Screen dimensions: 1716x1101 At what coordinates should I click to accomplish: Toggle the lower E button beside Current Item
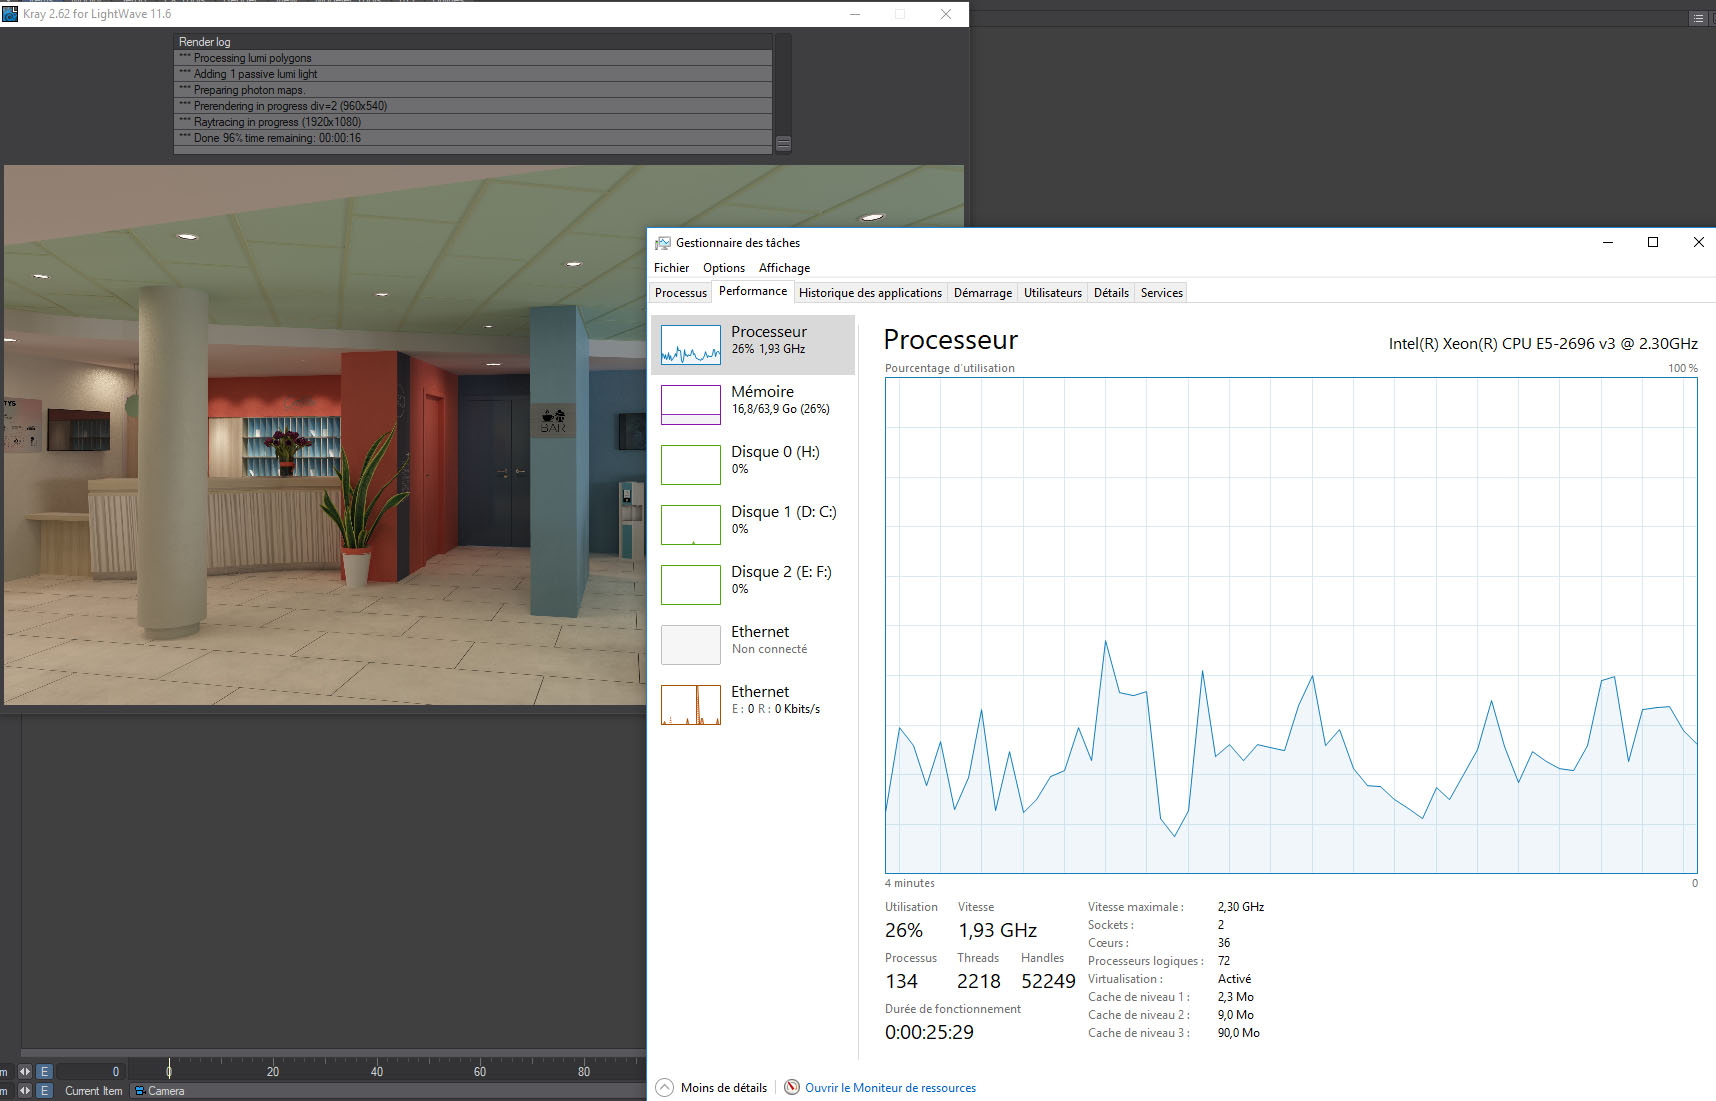[44, 1091]
